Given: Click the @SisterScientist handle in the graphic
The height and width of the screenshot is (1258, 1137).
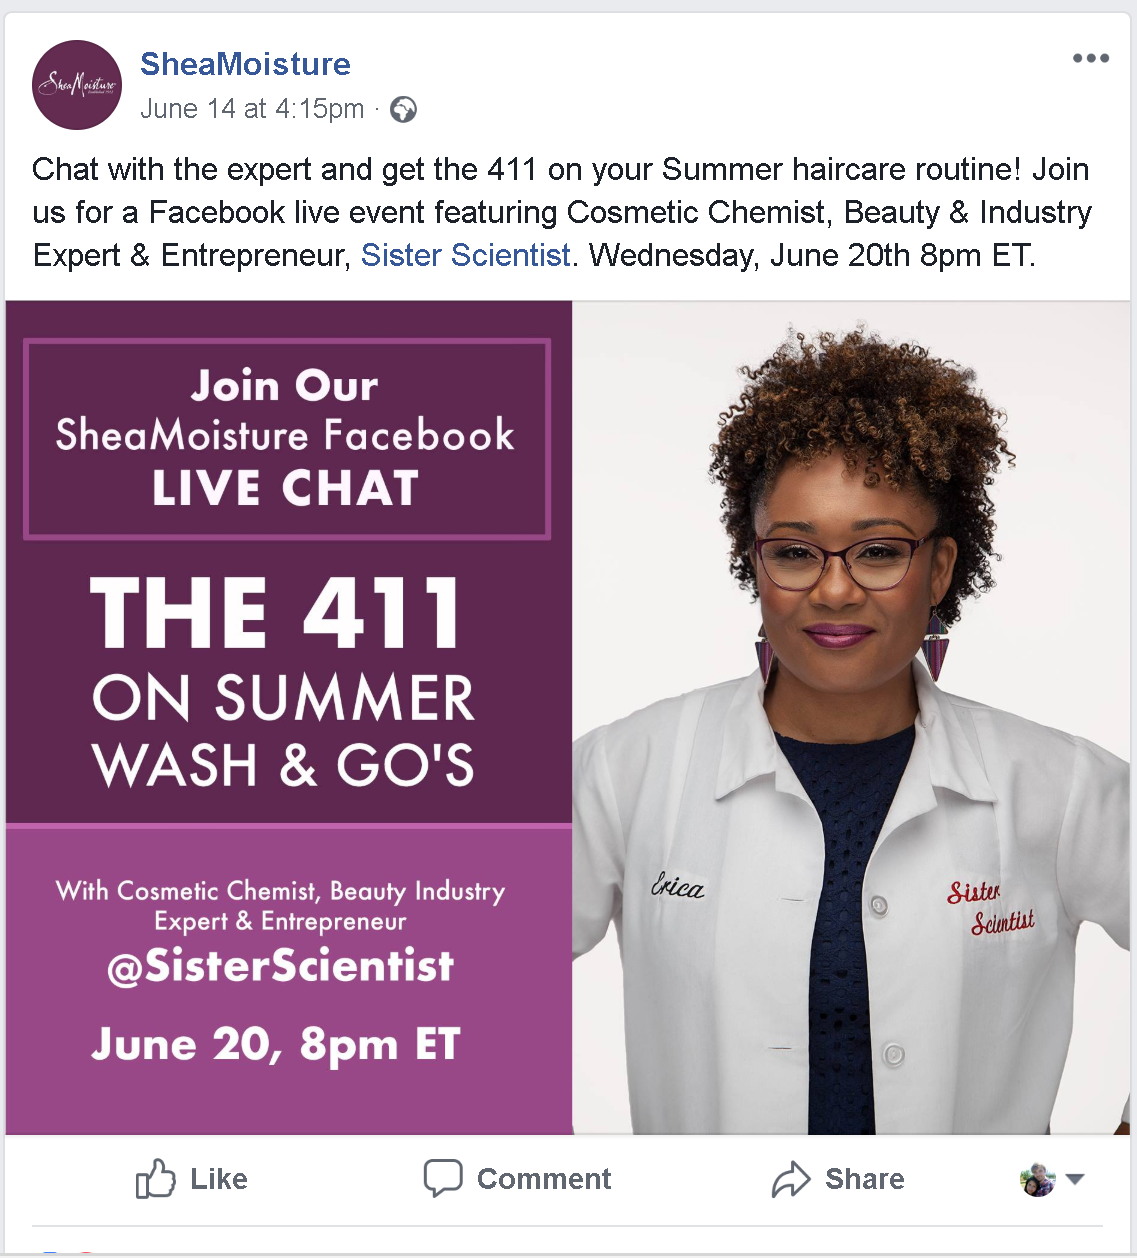Looking at the screenshot, I should (x=281, y=966).
